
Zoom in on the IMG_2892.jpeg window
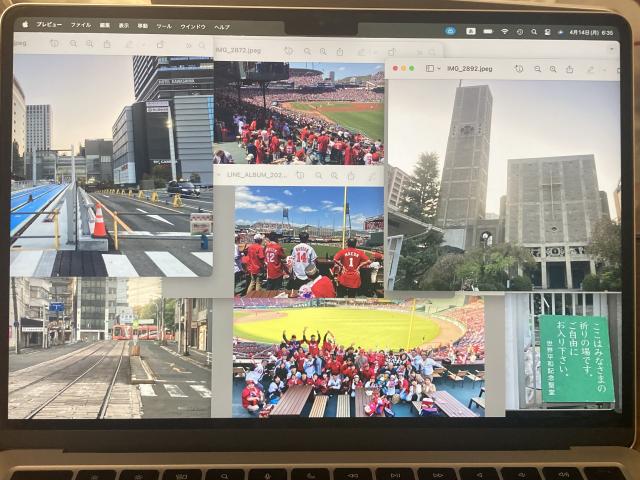pyautogui.click(x=553, y=69)
